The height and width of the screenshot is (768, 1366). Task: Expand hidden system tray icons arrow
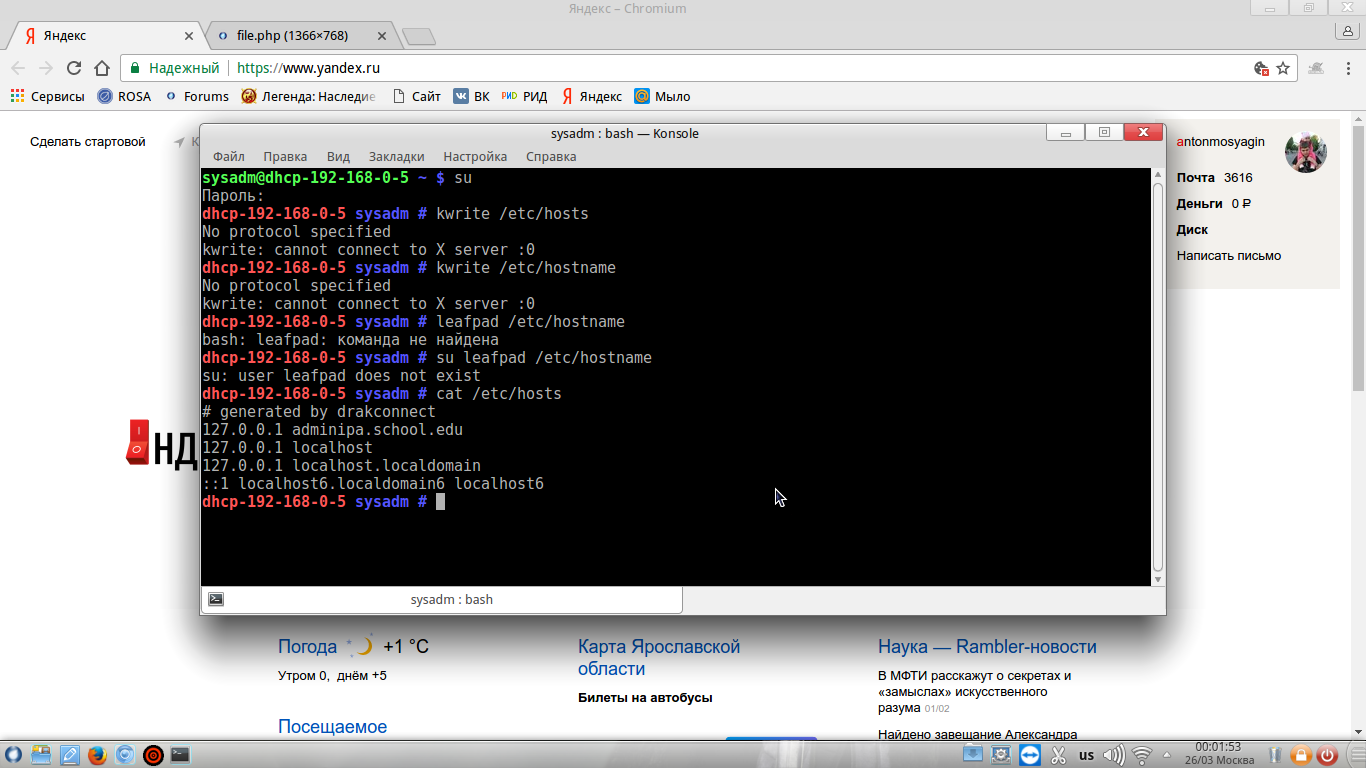[x=1166, y=755]
